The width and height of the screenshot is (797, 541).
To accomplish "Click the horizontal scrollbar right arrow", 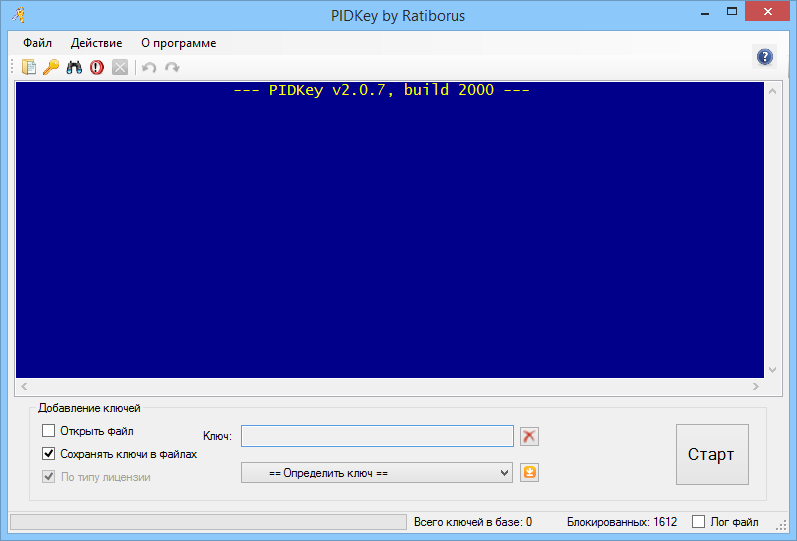I will pos(756,386).
